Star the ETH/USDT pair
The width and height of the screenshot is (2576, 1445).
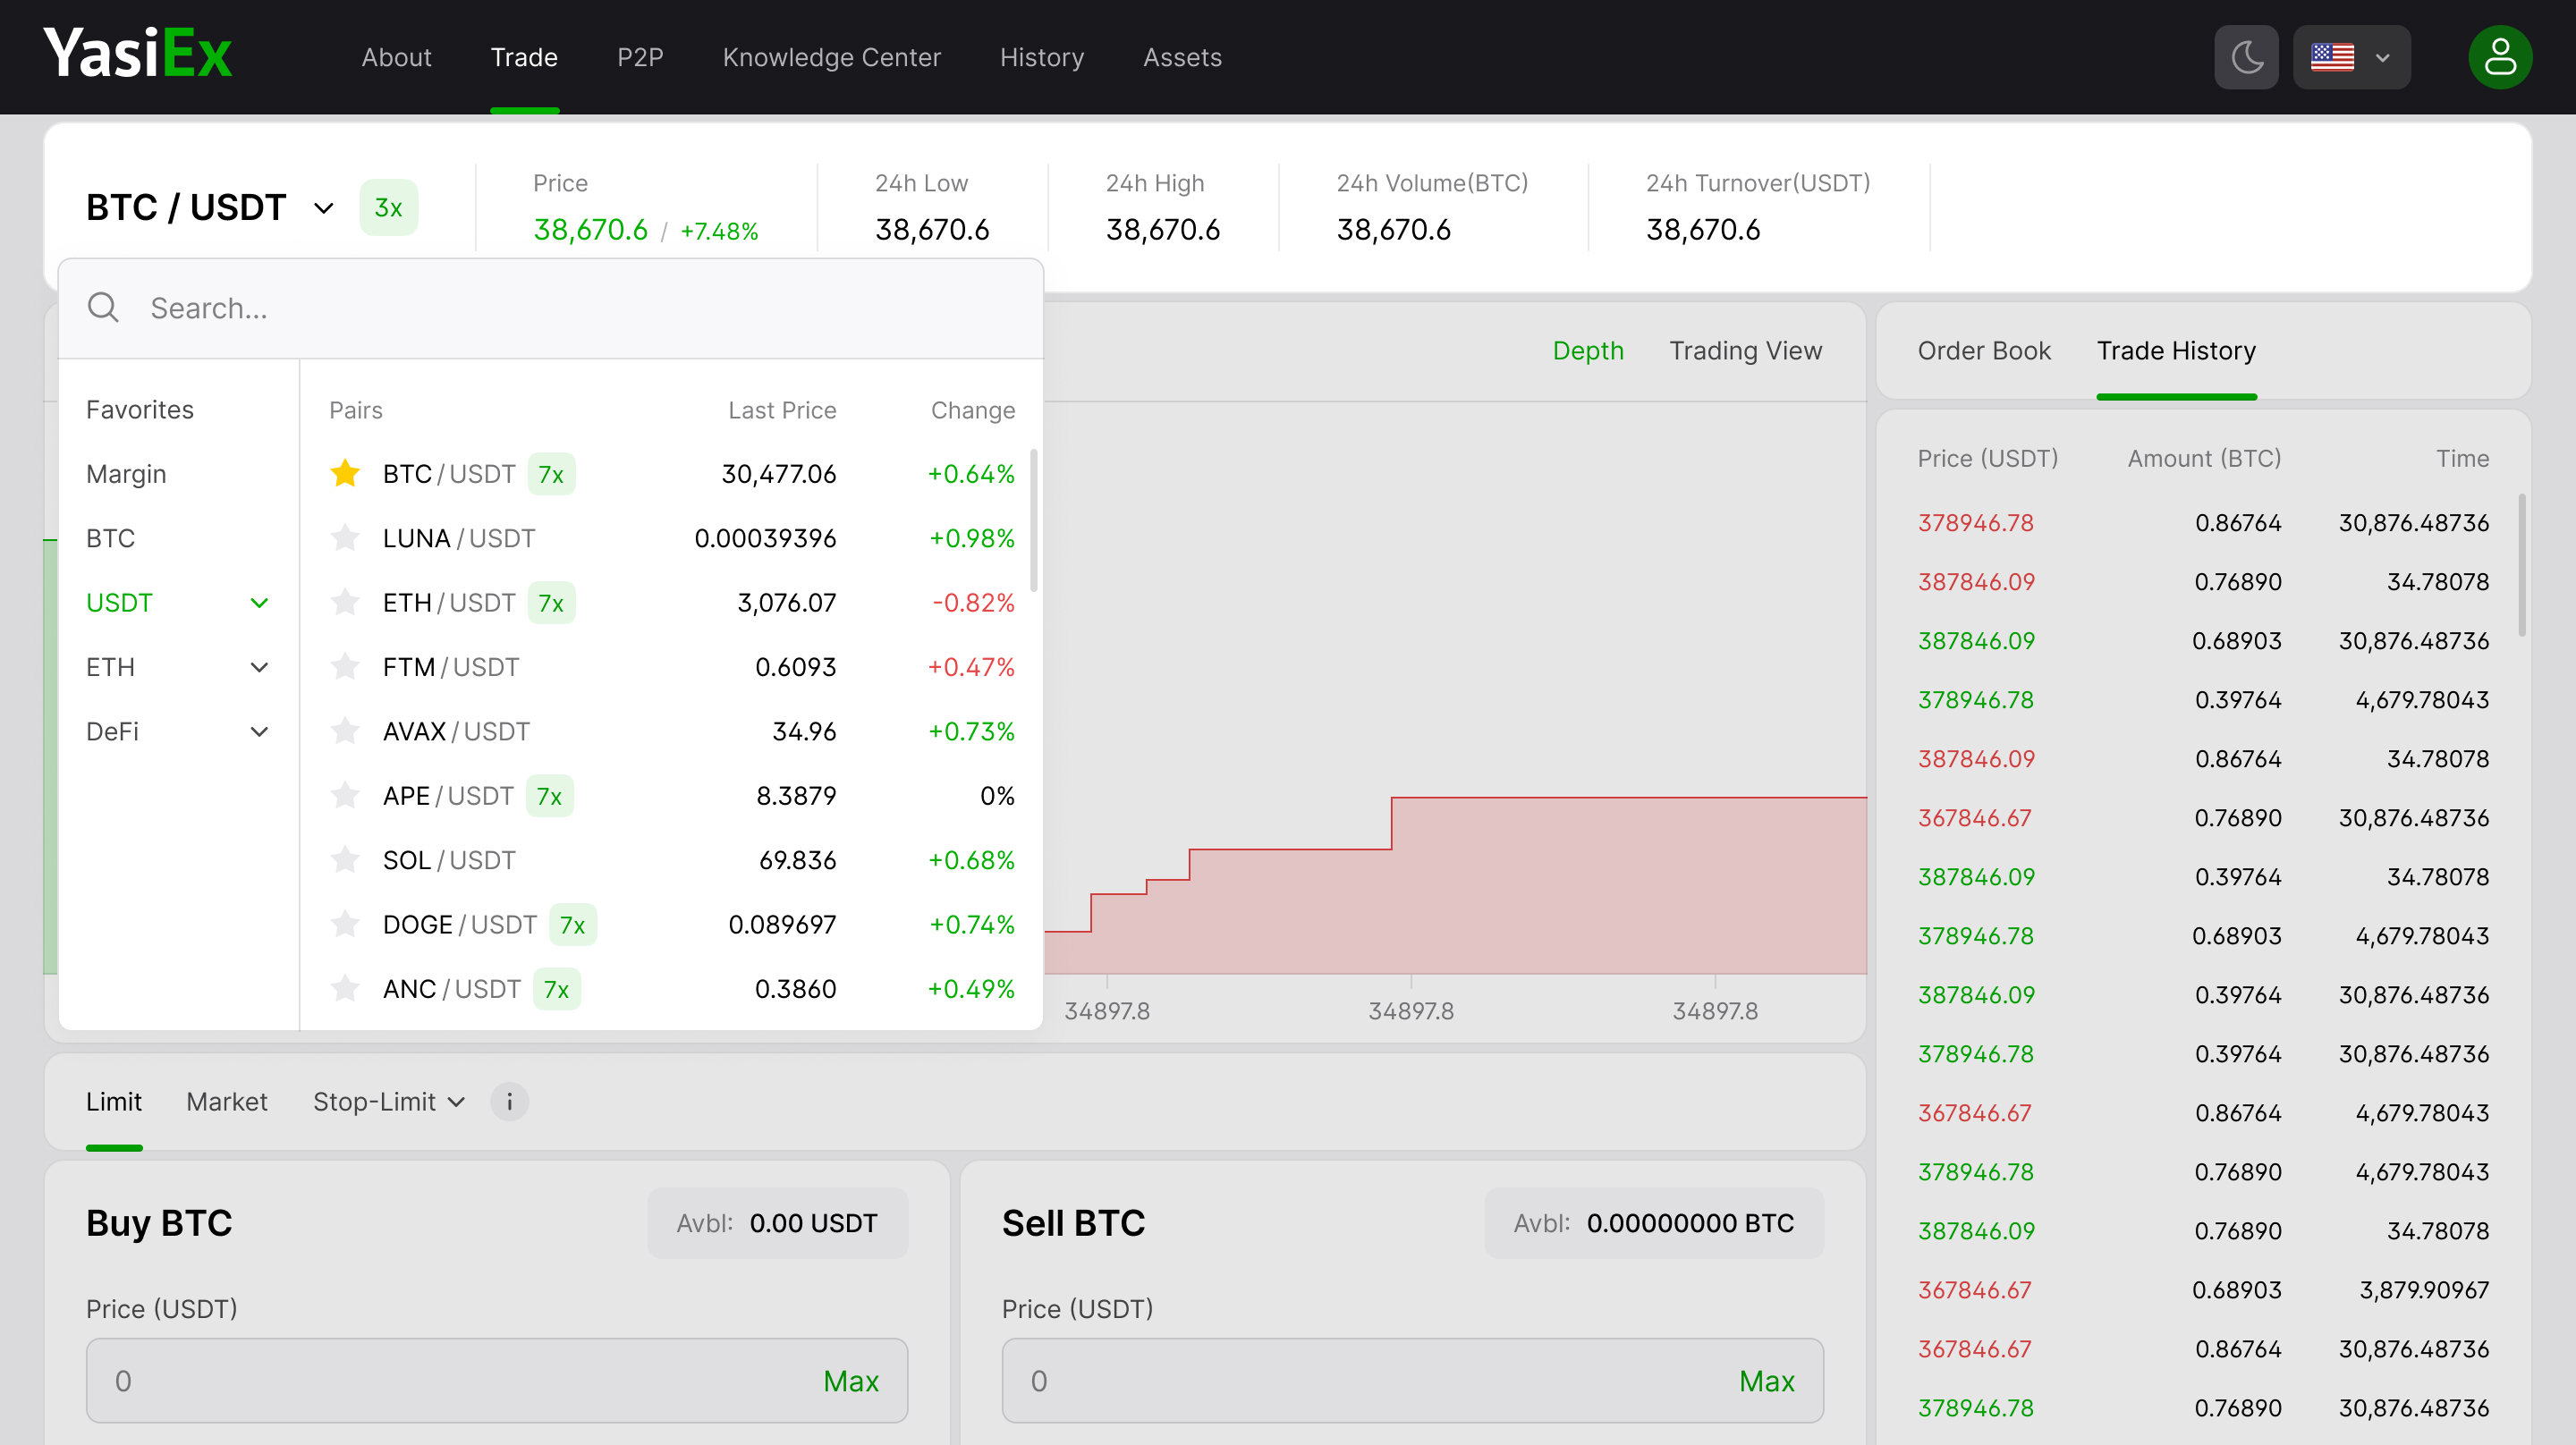(x=345, y=602)
